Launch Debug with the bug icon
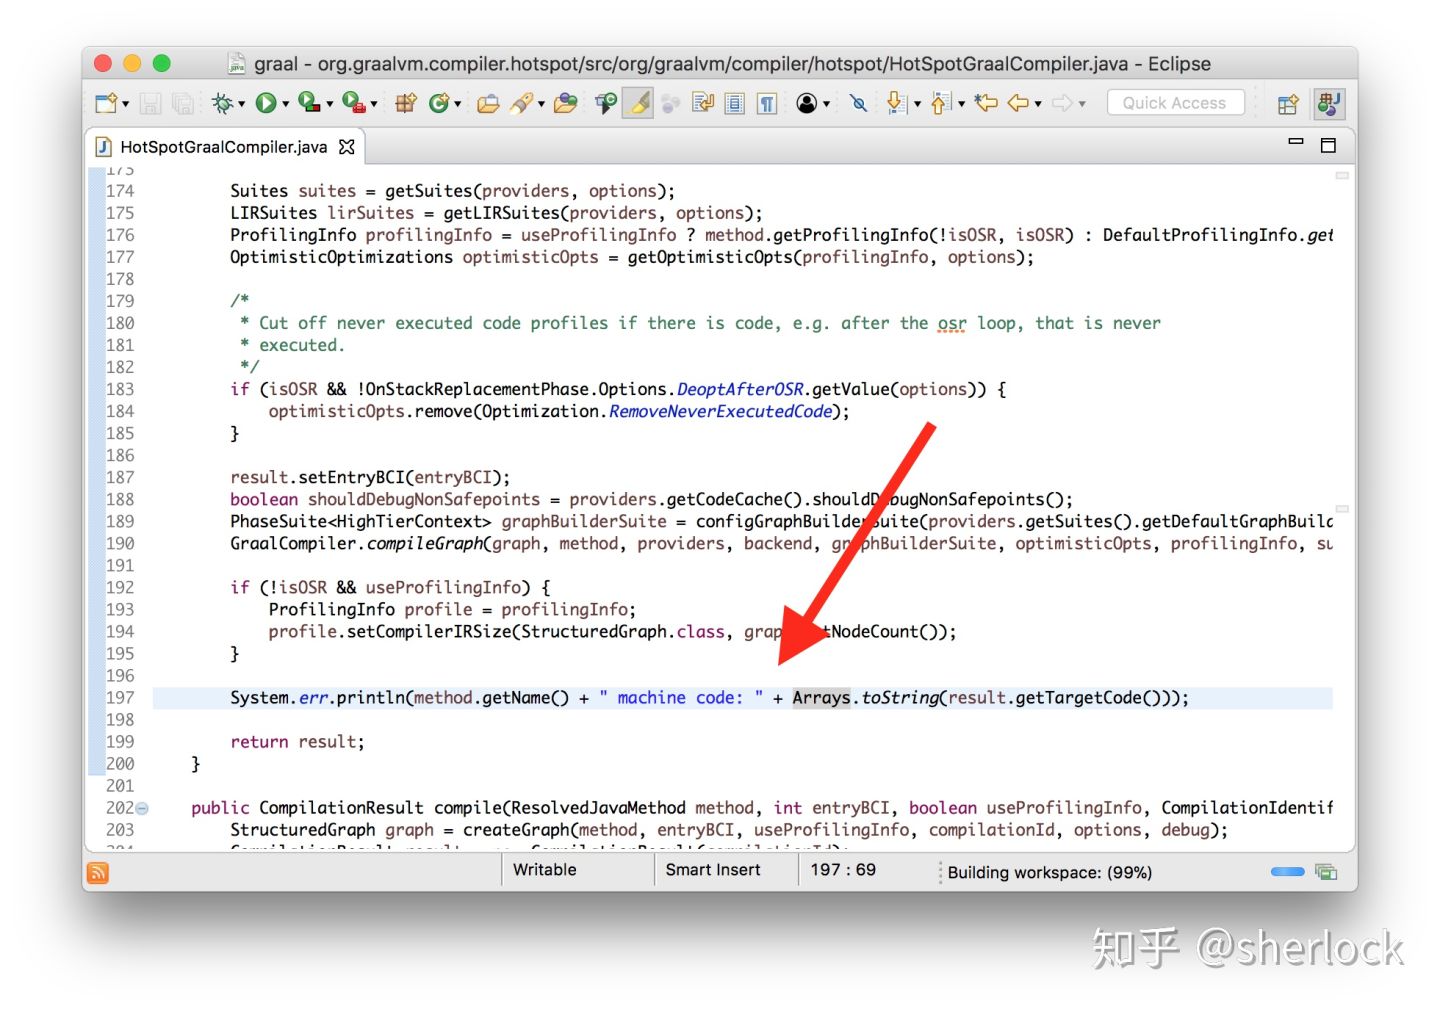 222,103
